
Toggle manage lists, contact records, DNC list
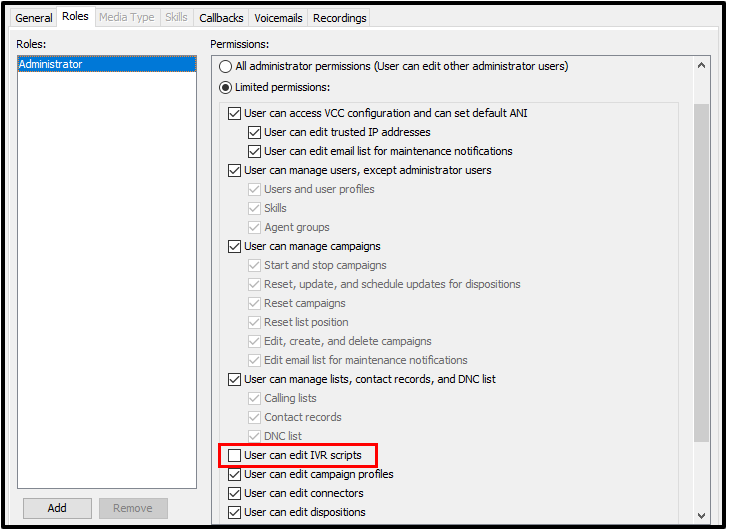235,380
